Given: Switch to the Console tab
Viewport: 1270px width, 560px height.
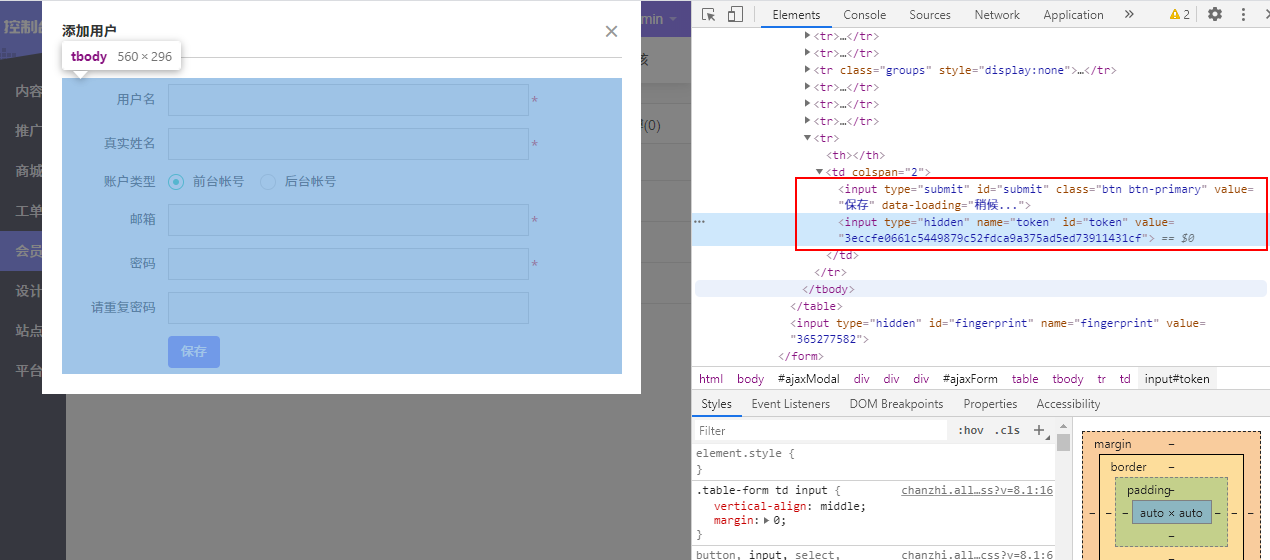Looking at the screenshot, I should tap(864, 14).
